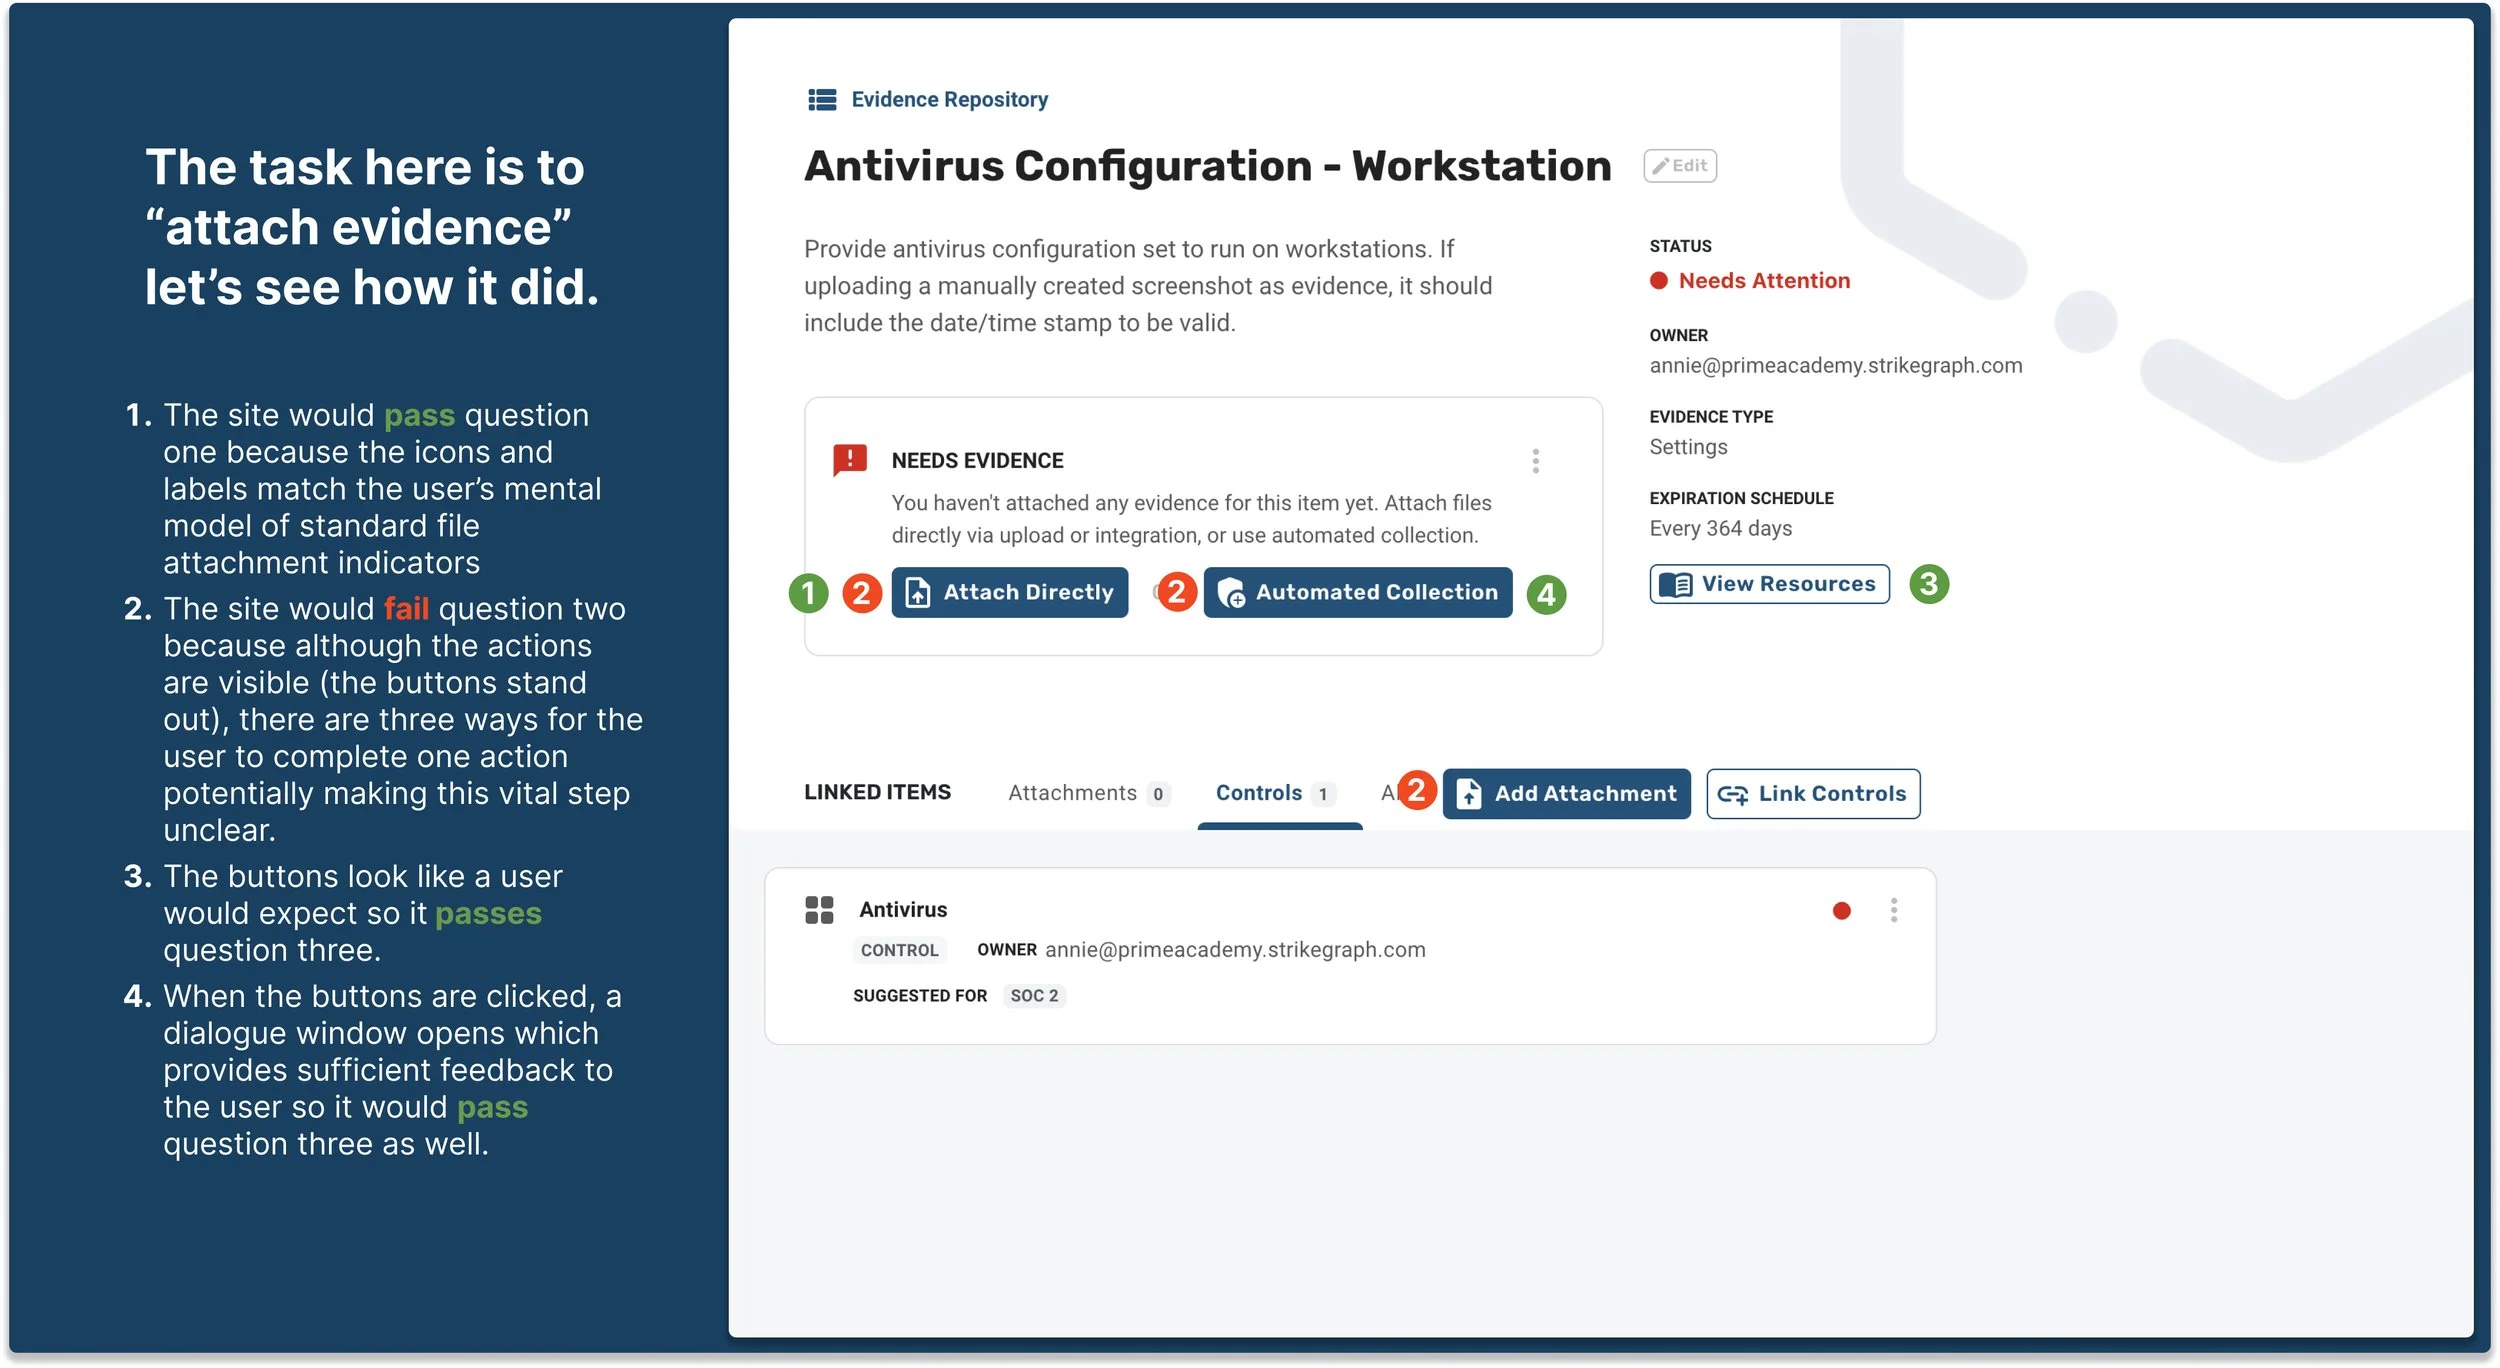The width and height of the screenshot is (2500, 1368).
Task: Click the Attach Directly button
Action: click(1009, 593)
